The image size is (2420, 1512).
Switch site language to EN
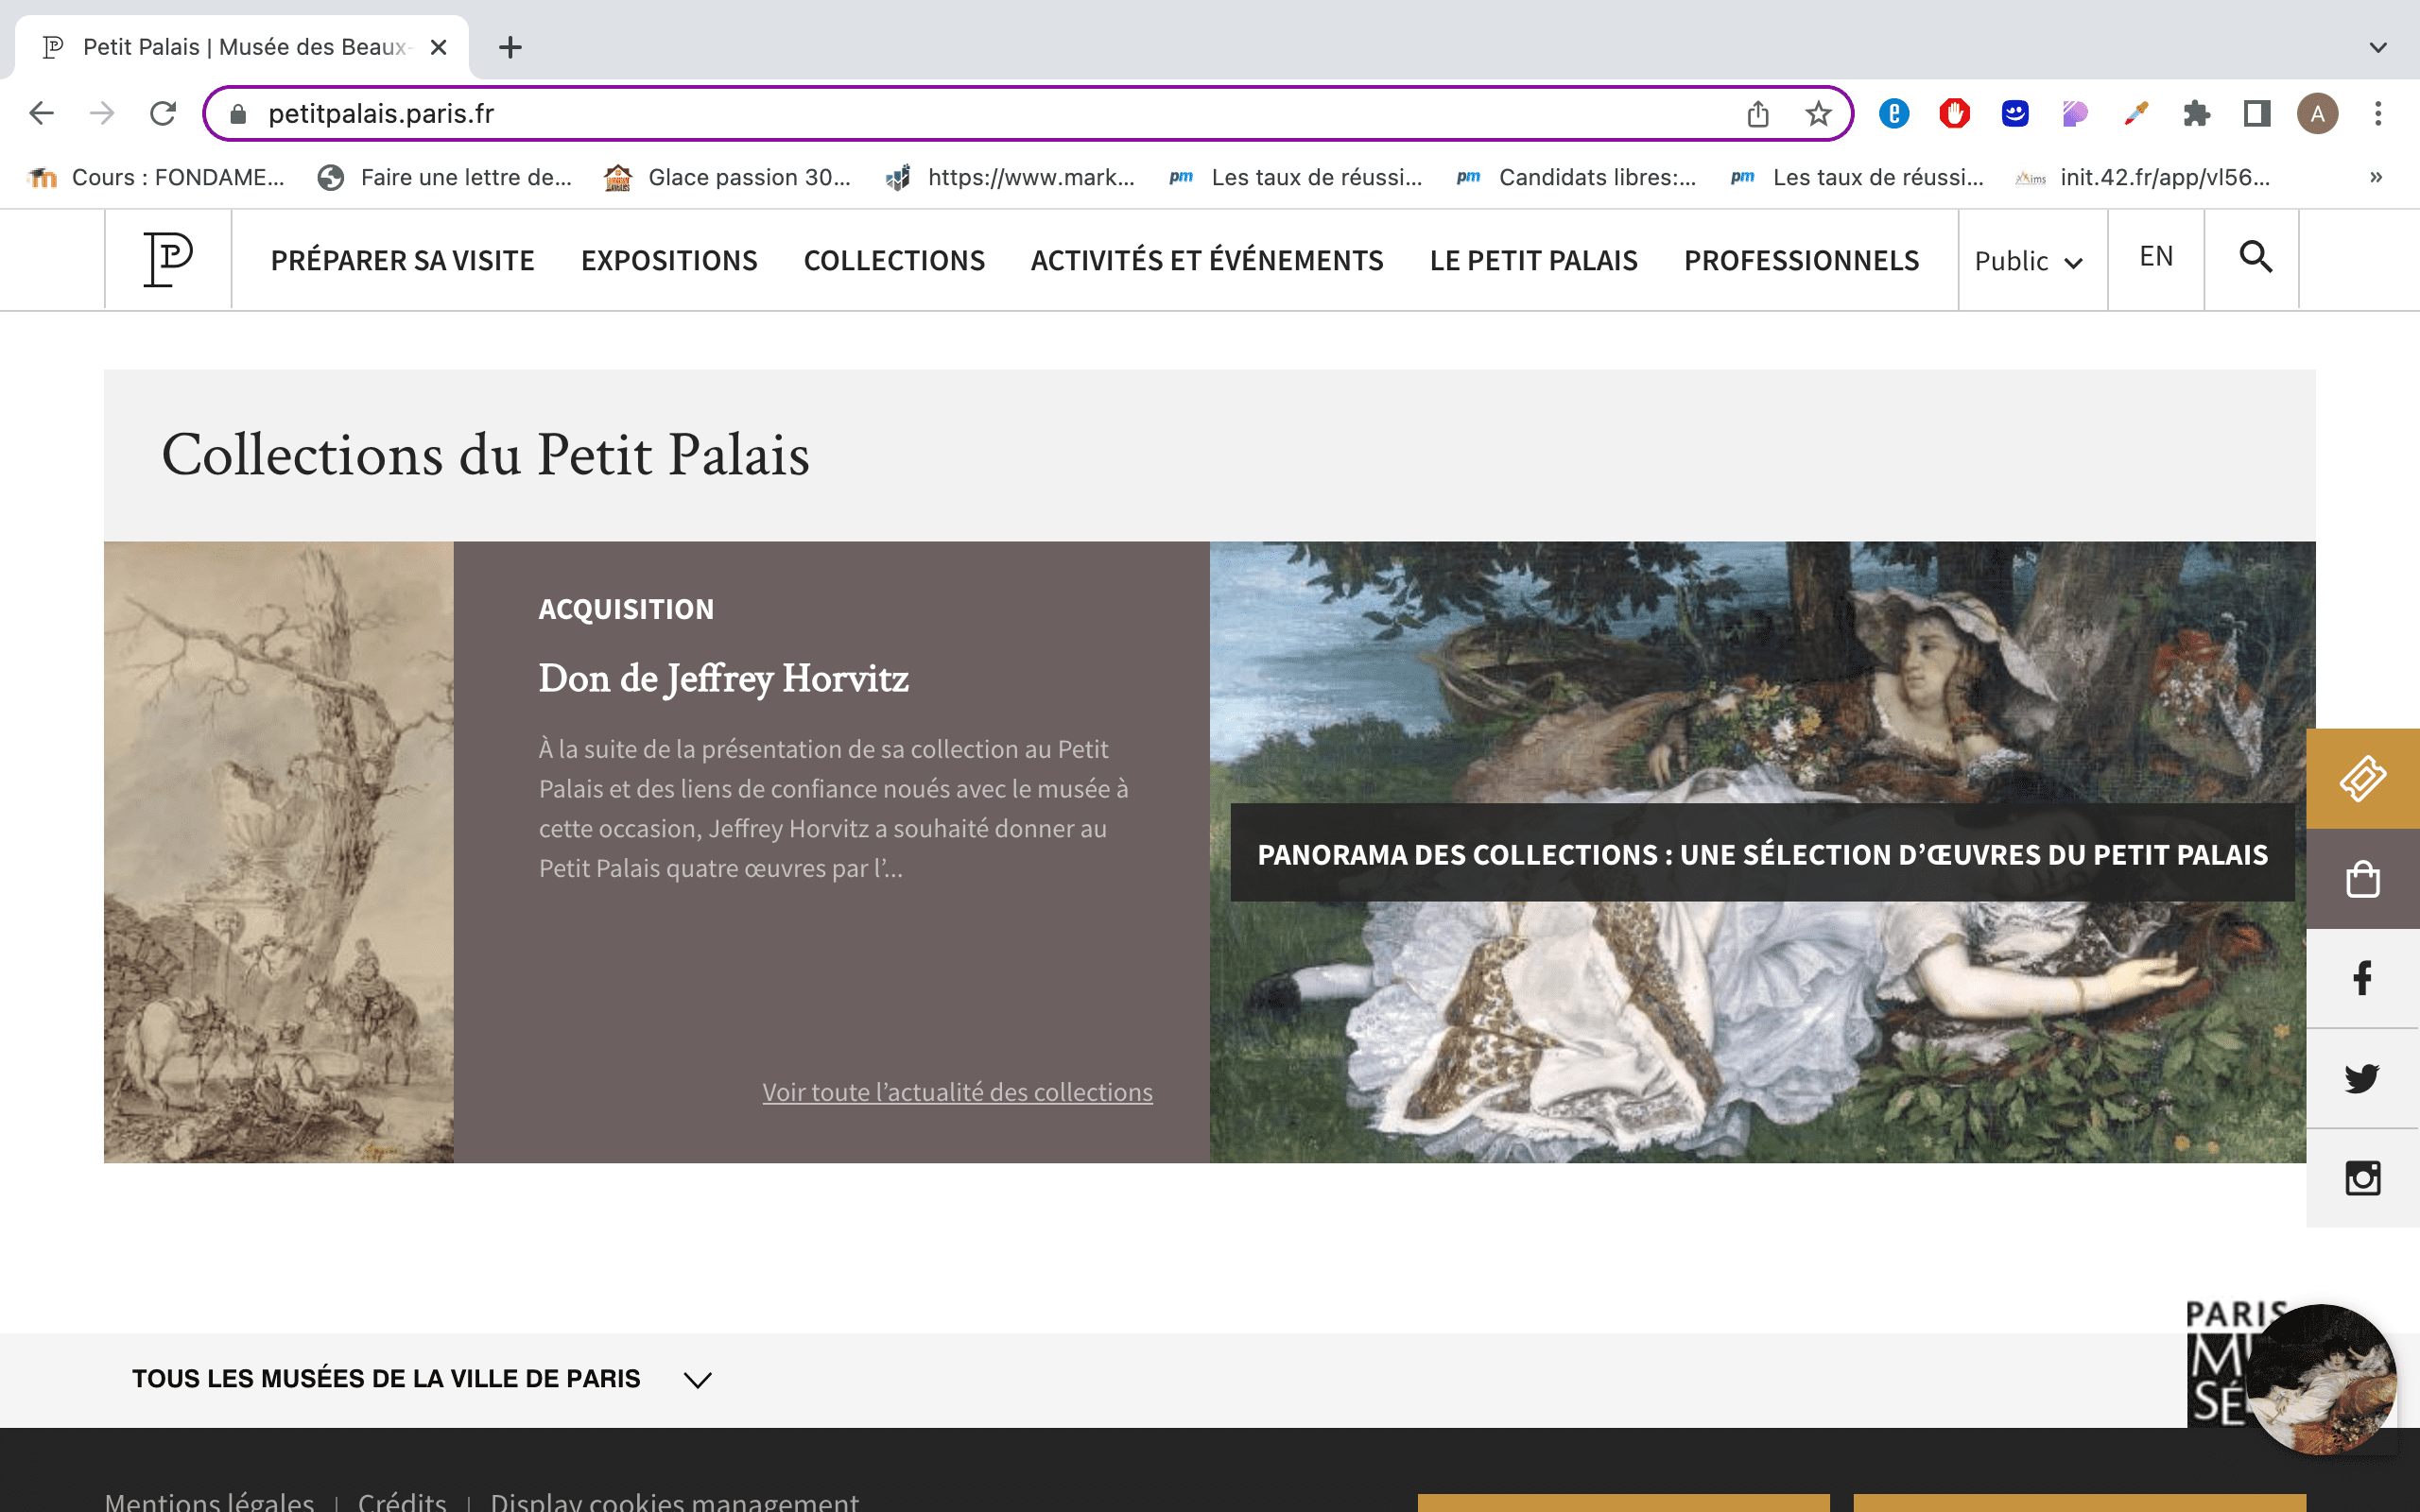[x=2156, y=257]
